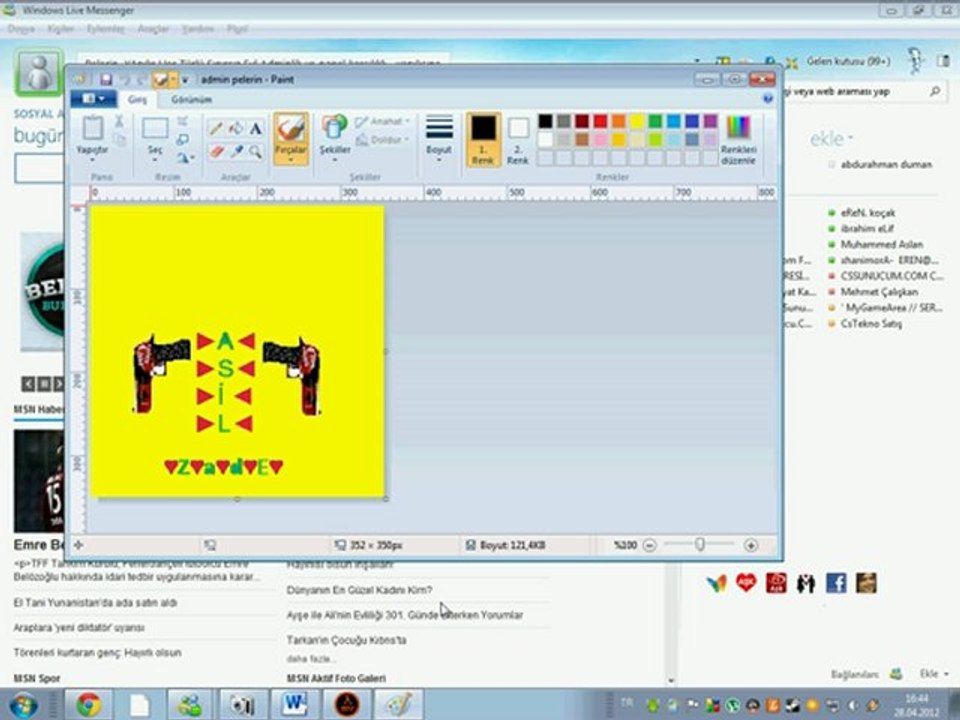
Task: Expand the Quick Access Toolbar customize arrow
Action: click(185, 80)
